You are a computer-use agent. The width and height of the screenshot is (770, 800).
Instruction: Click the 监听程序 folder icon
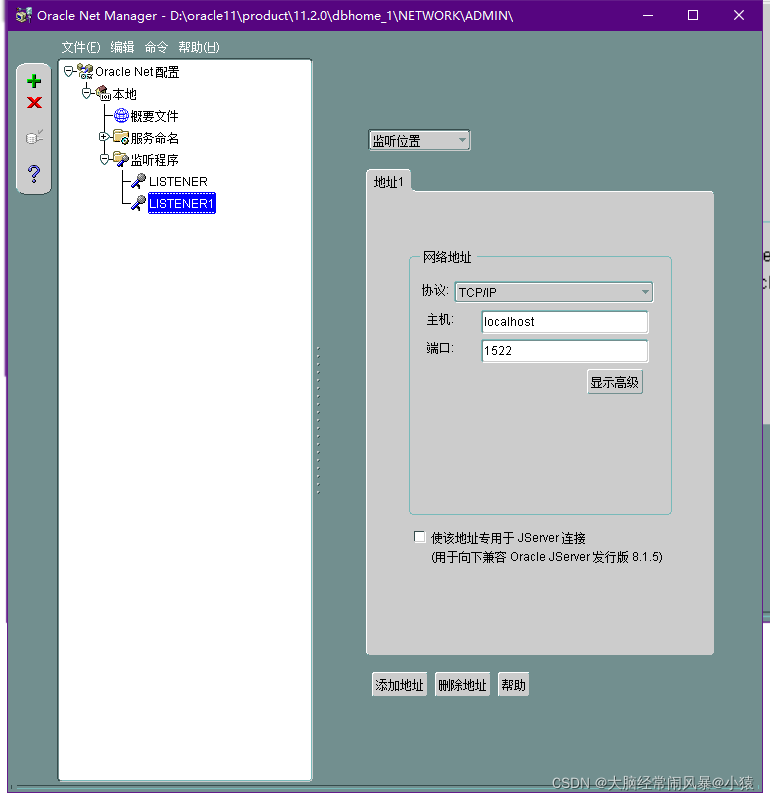click(x=121, y=159)
